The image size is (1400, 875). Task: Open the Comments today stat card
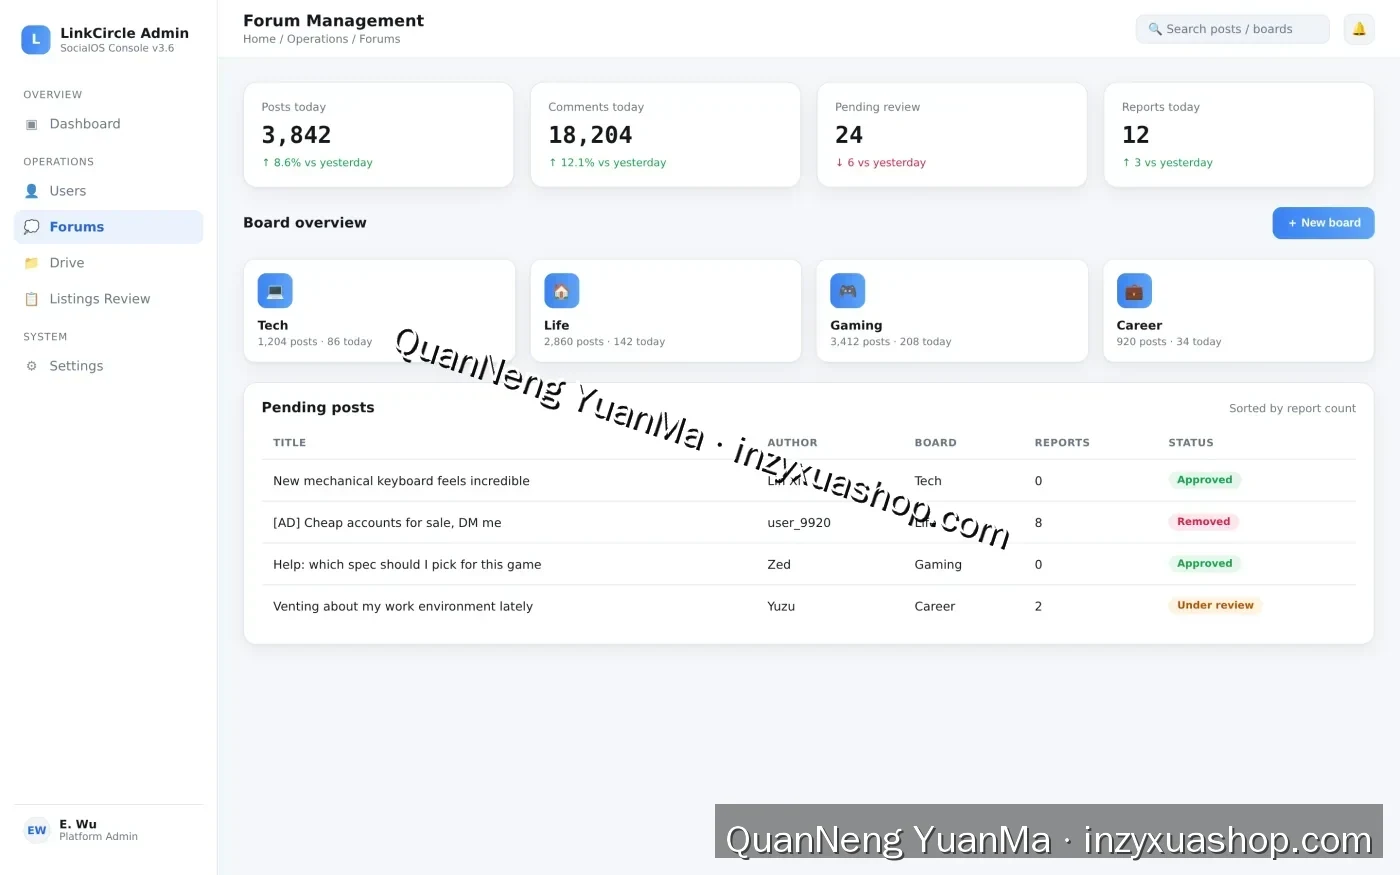665,135
